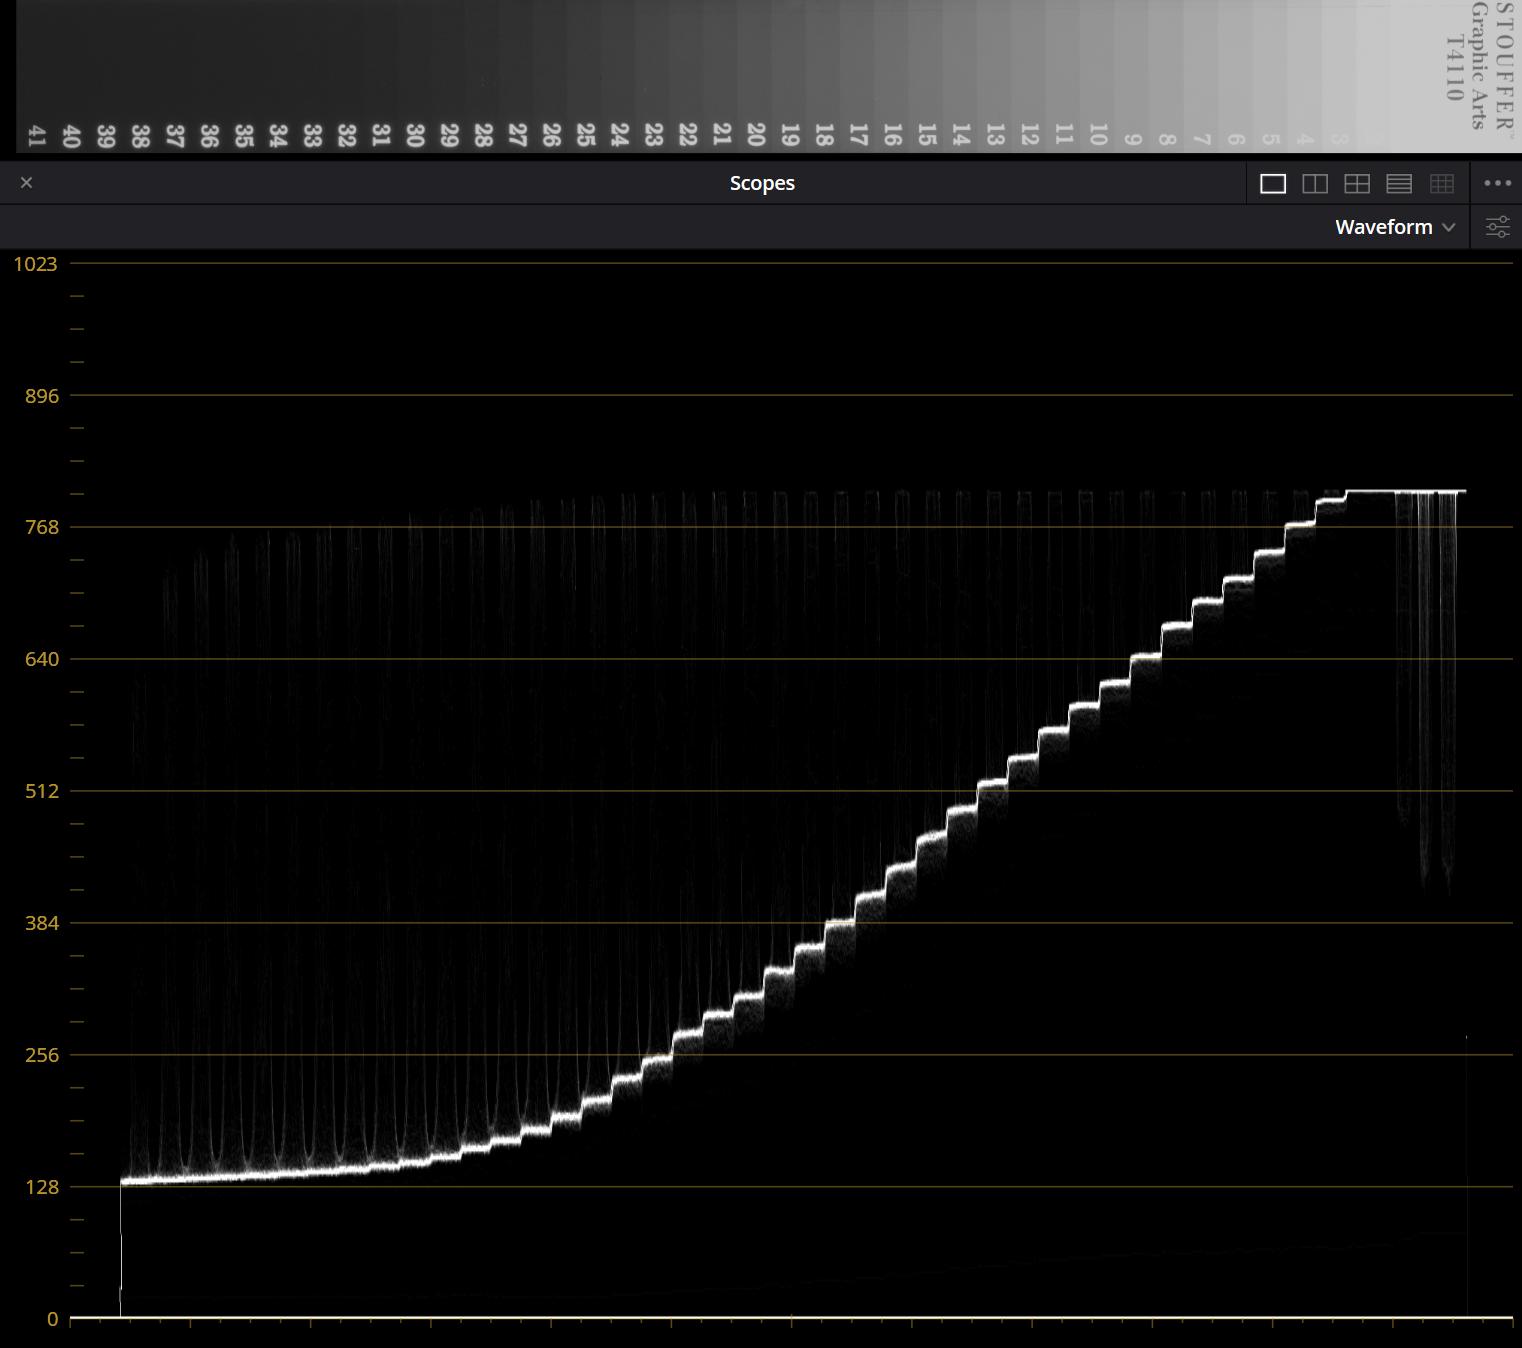Click the 0 baseline scale label
Screen dimensions: 1522x1348
pyautogui.click(x=52, y=1319)
